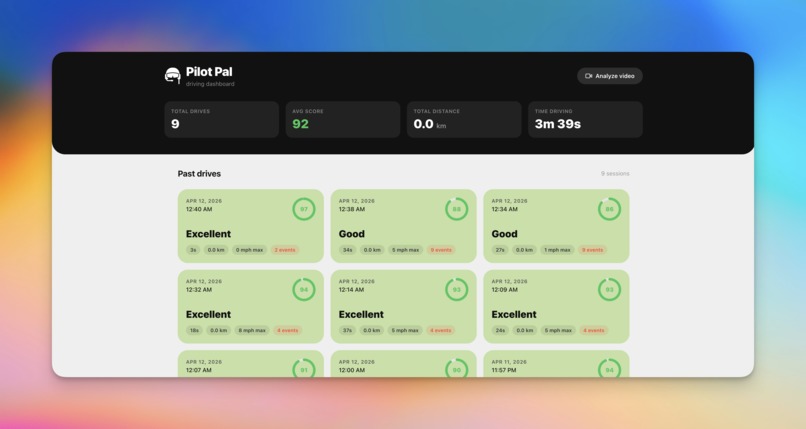Click the '27s' duration chip
Viewport: 806px width, 429px height.
point(500,250)
